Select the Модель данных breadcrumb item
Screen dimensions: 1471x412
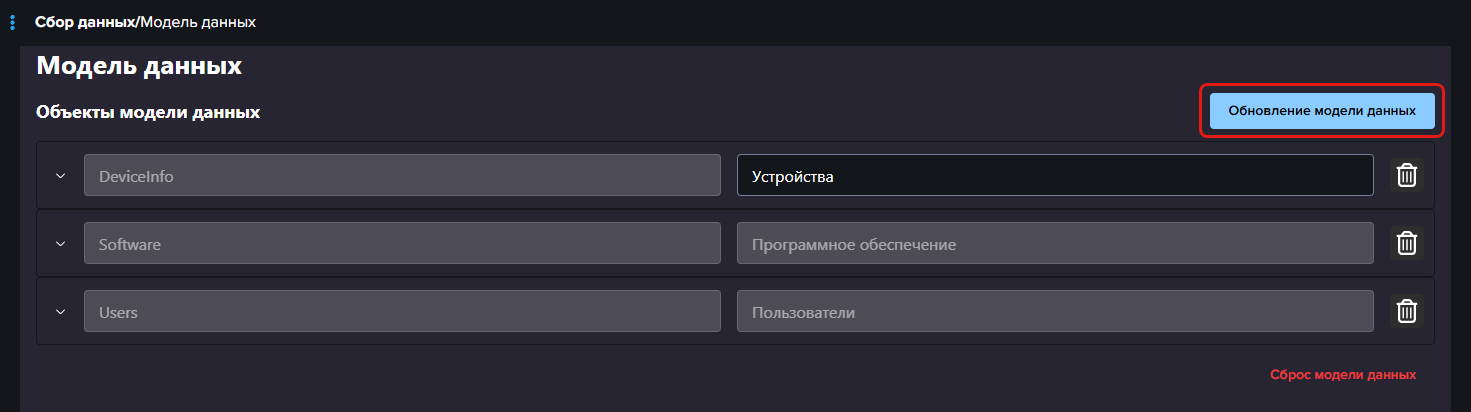click(x=197, y=22)
